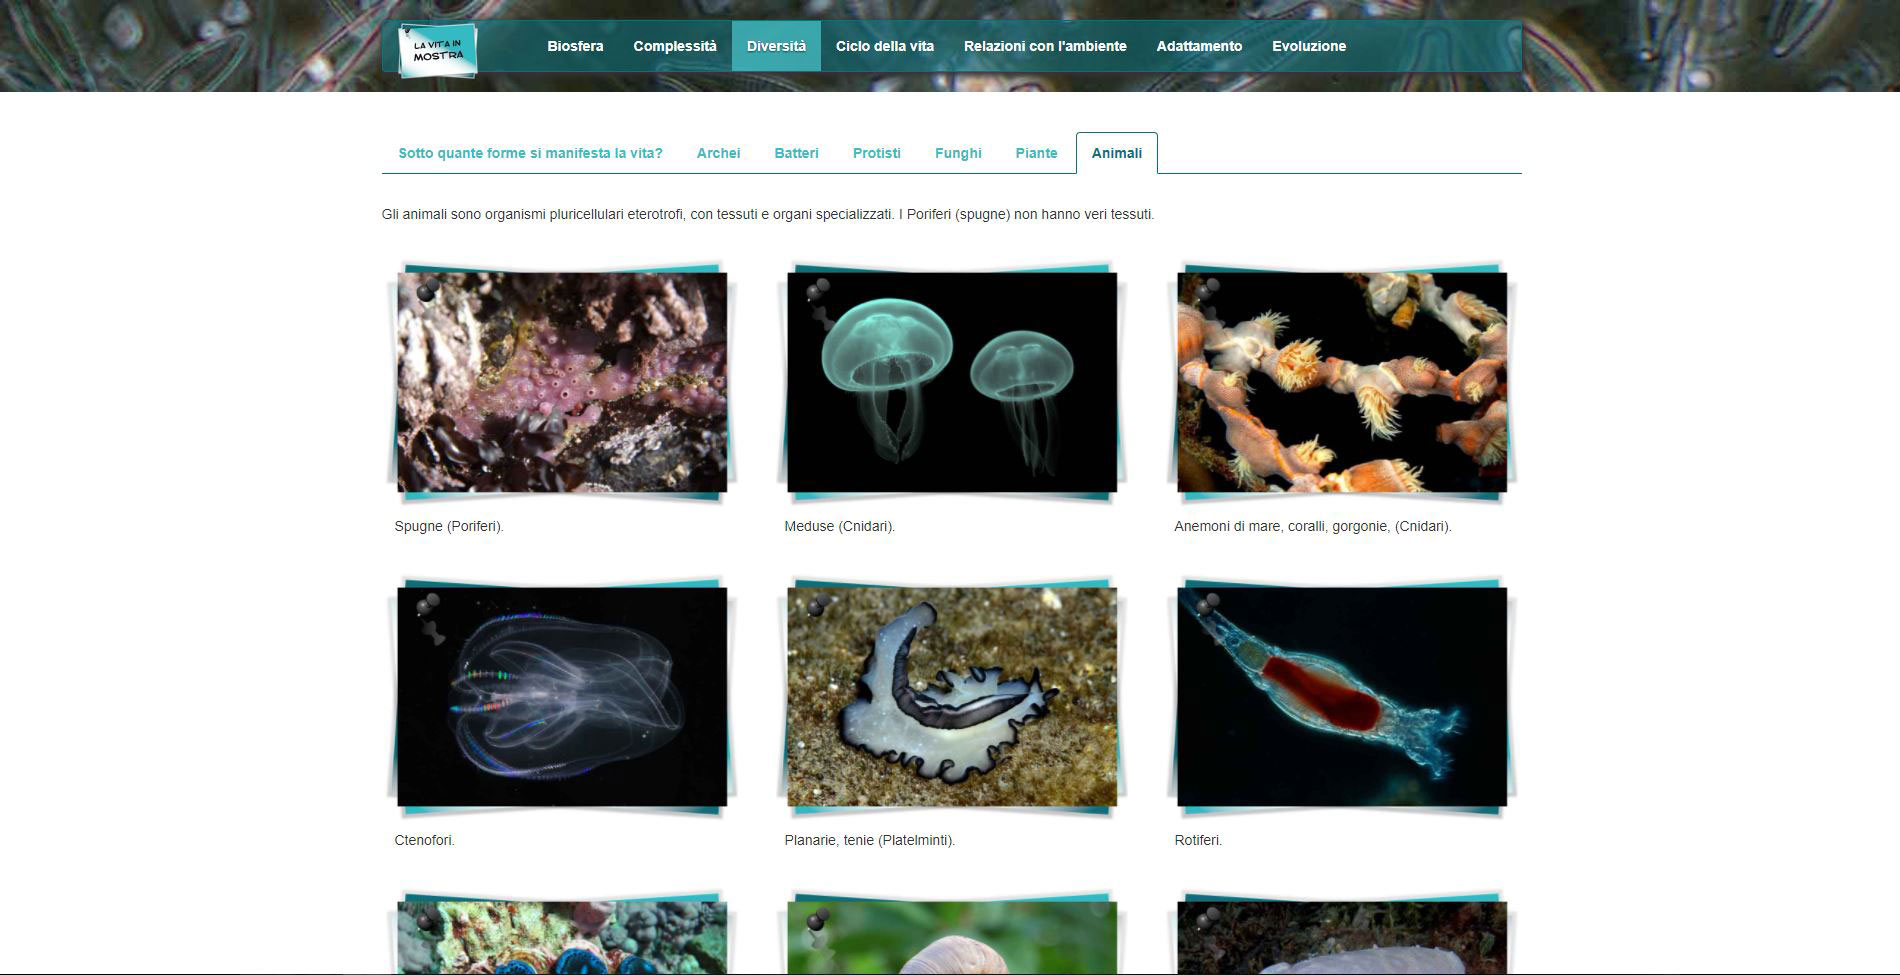Viewport: 1900px width, 975px height.
Task: Open the Anemoni di mare coral photo
Action: [1342, 382]
